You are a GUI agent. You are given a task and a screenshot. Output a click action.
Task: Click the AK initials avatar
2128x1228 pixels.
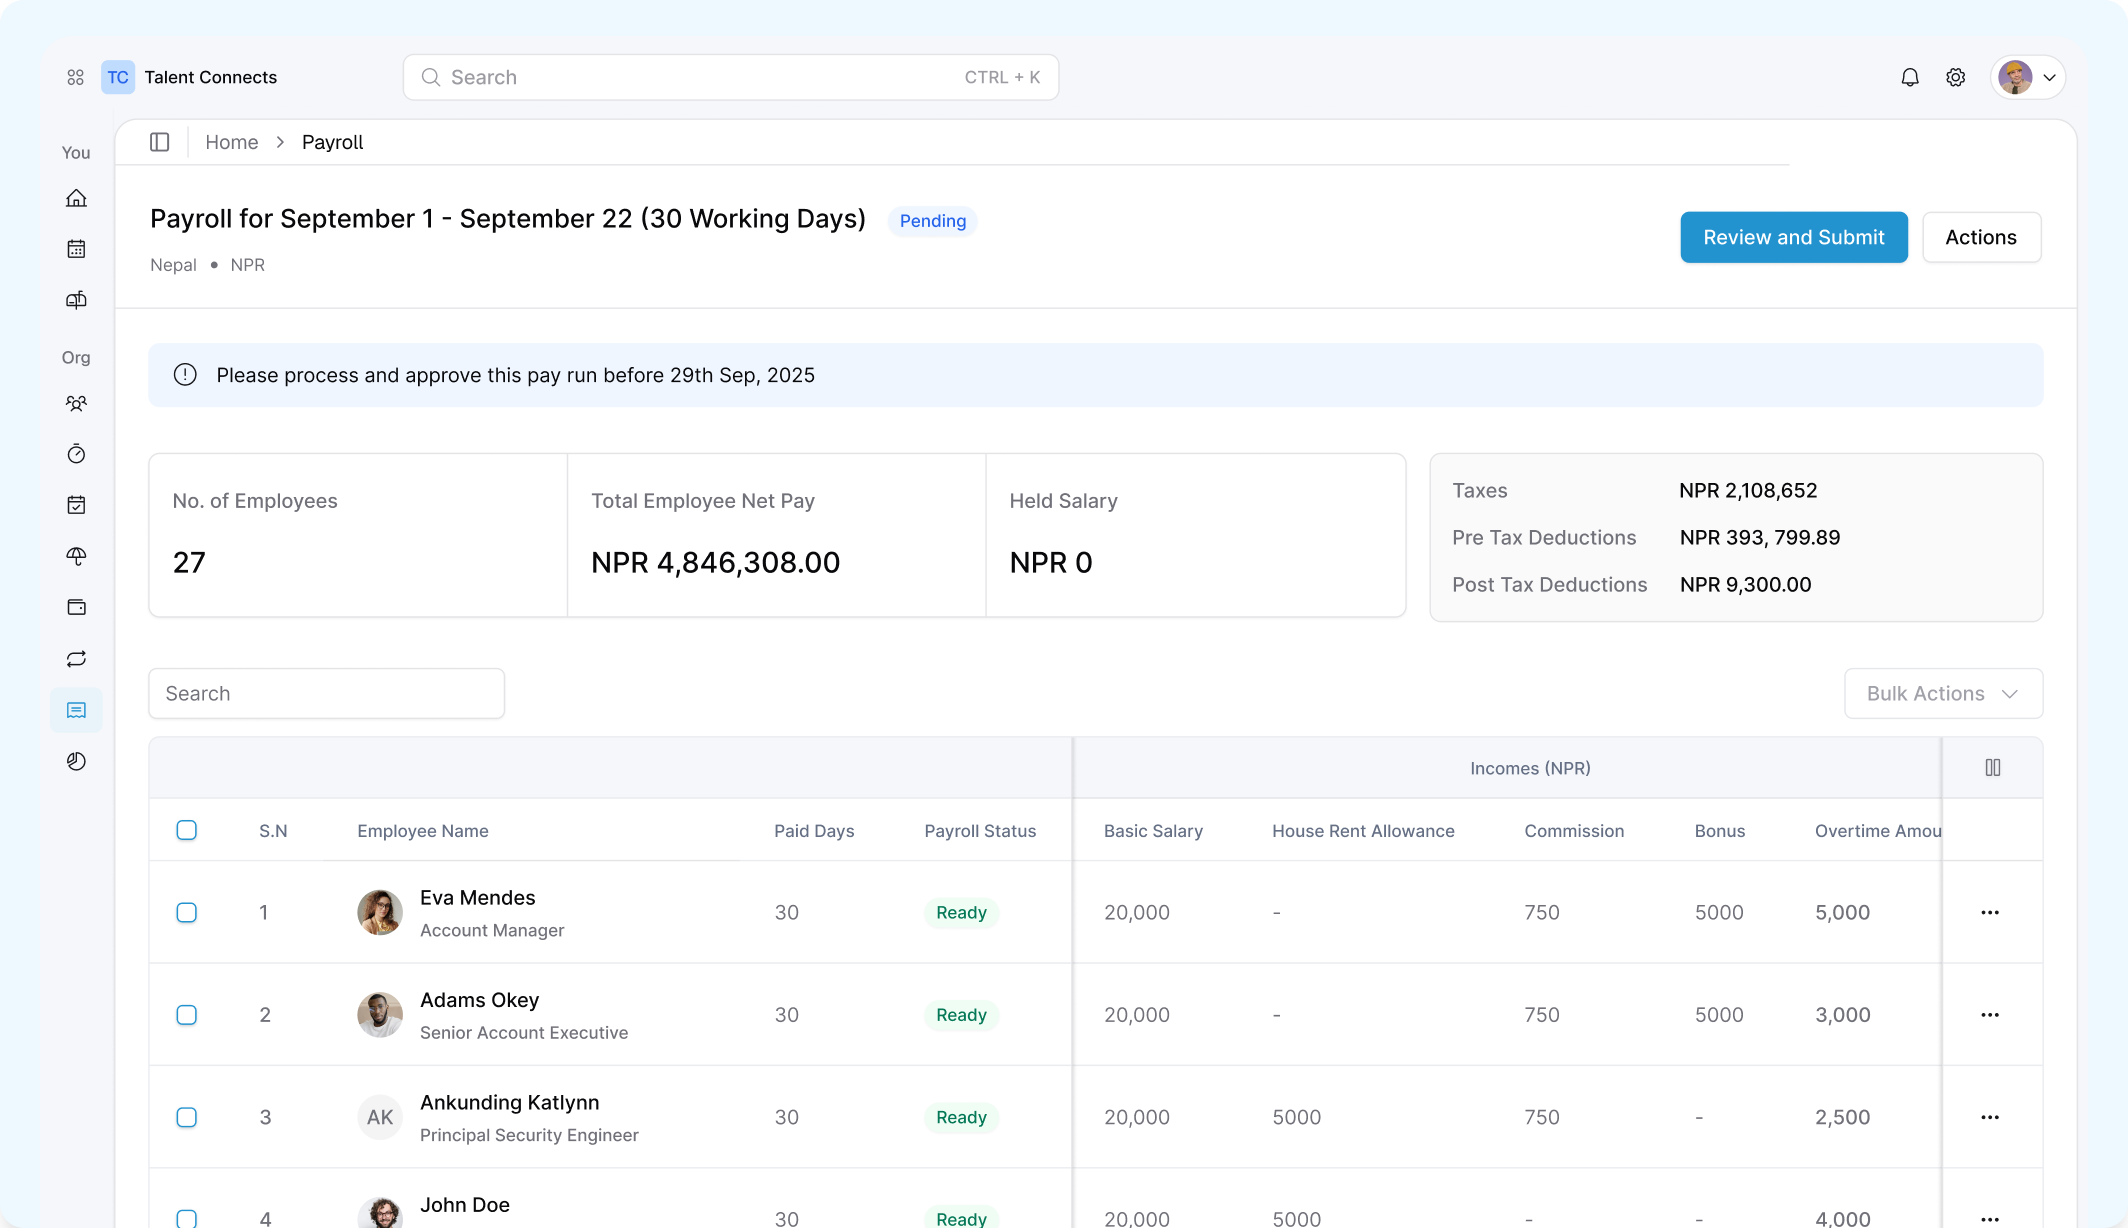click(x=380, y=1117)
